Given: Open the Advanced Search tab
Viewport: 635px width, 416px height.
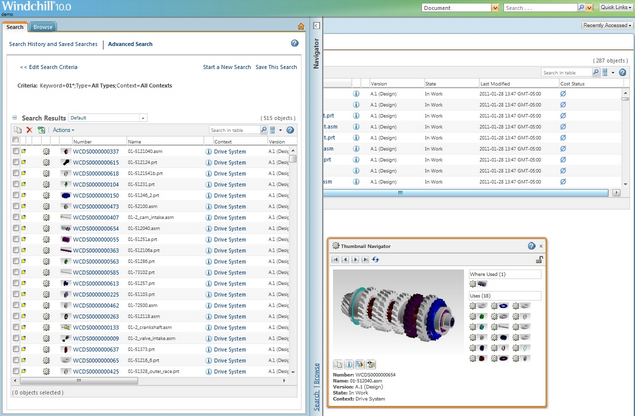Looking at the screenshot, I should (x=130, y=44).
